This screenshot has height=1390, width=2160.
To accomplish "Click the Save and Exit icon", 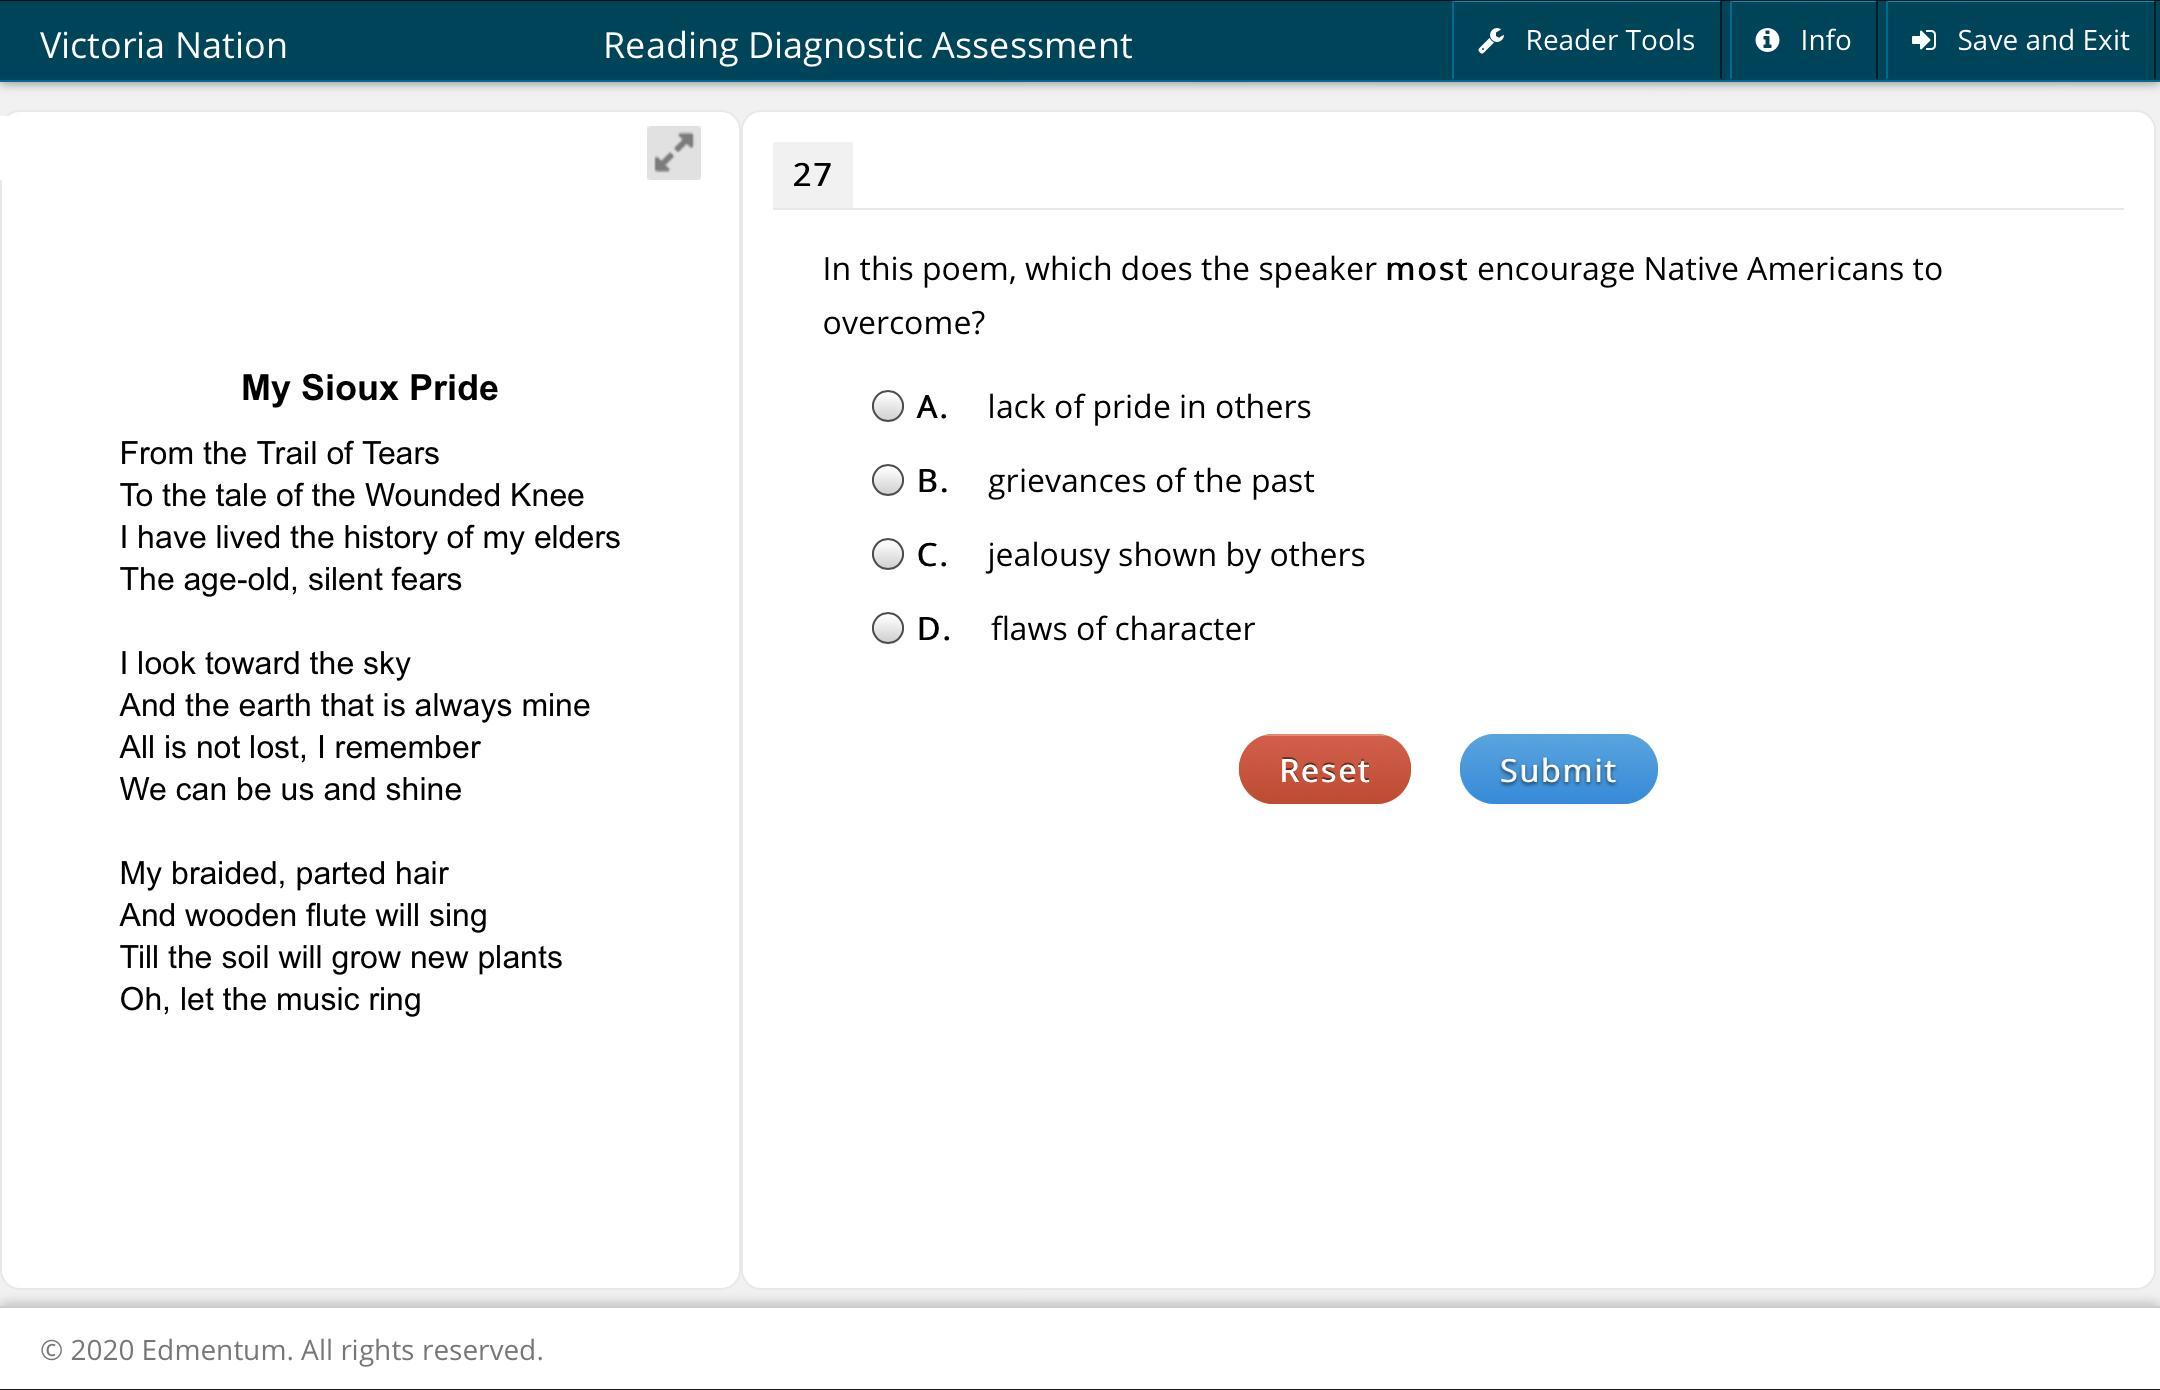I will click(1924, 41).
